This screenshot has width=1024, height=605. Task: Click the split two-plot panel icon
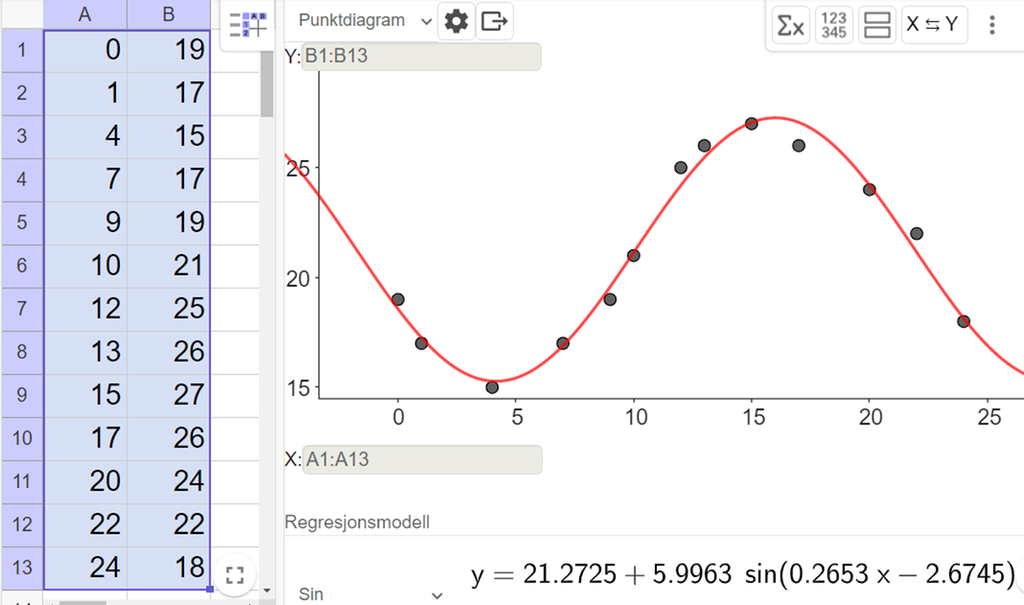pyautogui.click(x=878, y=25)
